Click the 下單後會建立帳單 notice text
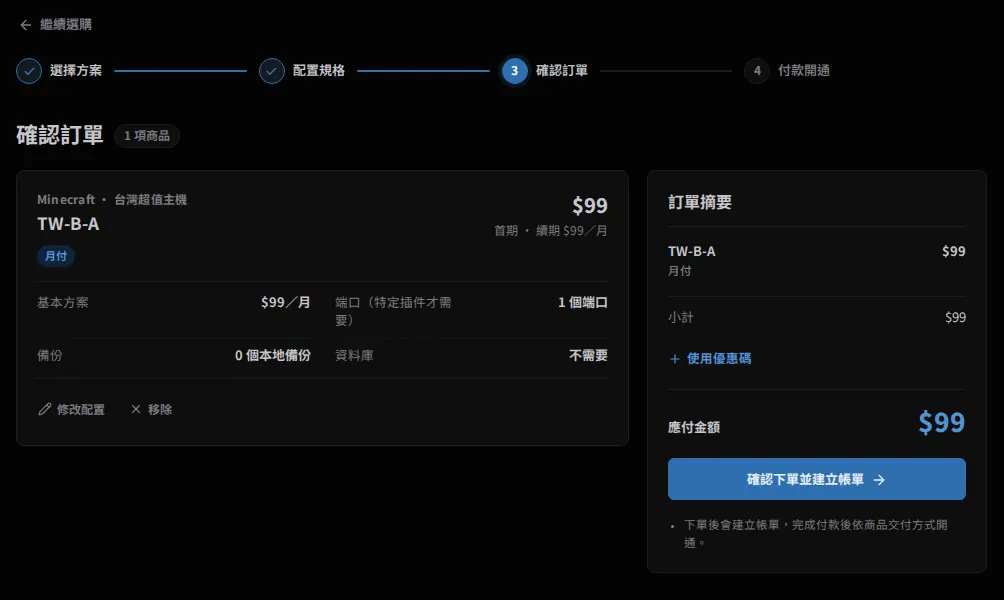This screenshot has width=1004, height=600. (816, 533)
